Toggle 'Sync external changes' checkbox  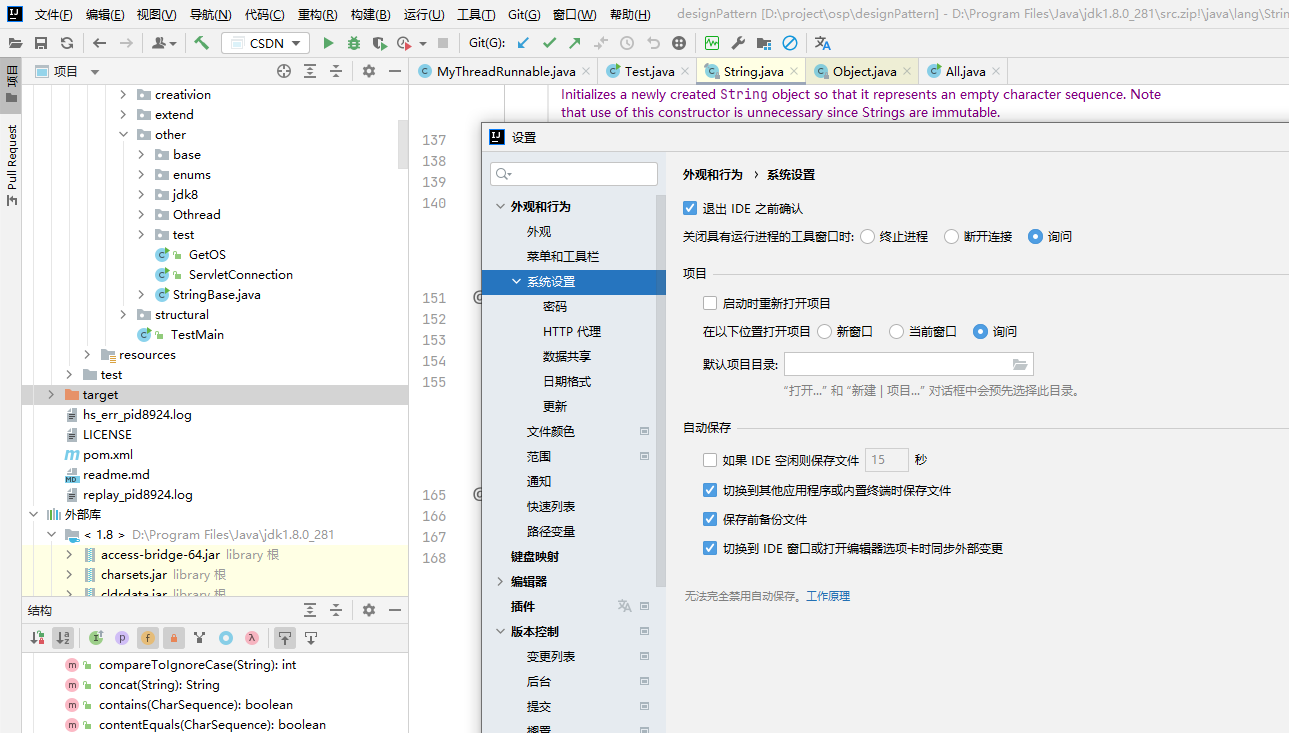point(710,548)
